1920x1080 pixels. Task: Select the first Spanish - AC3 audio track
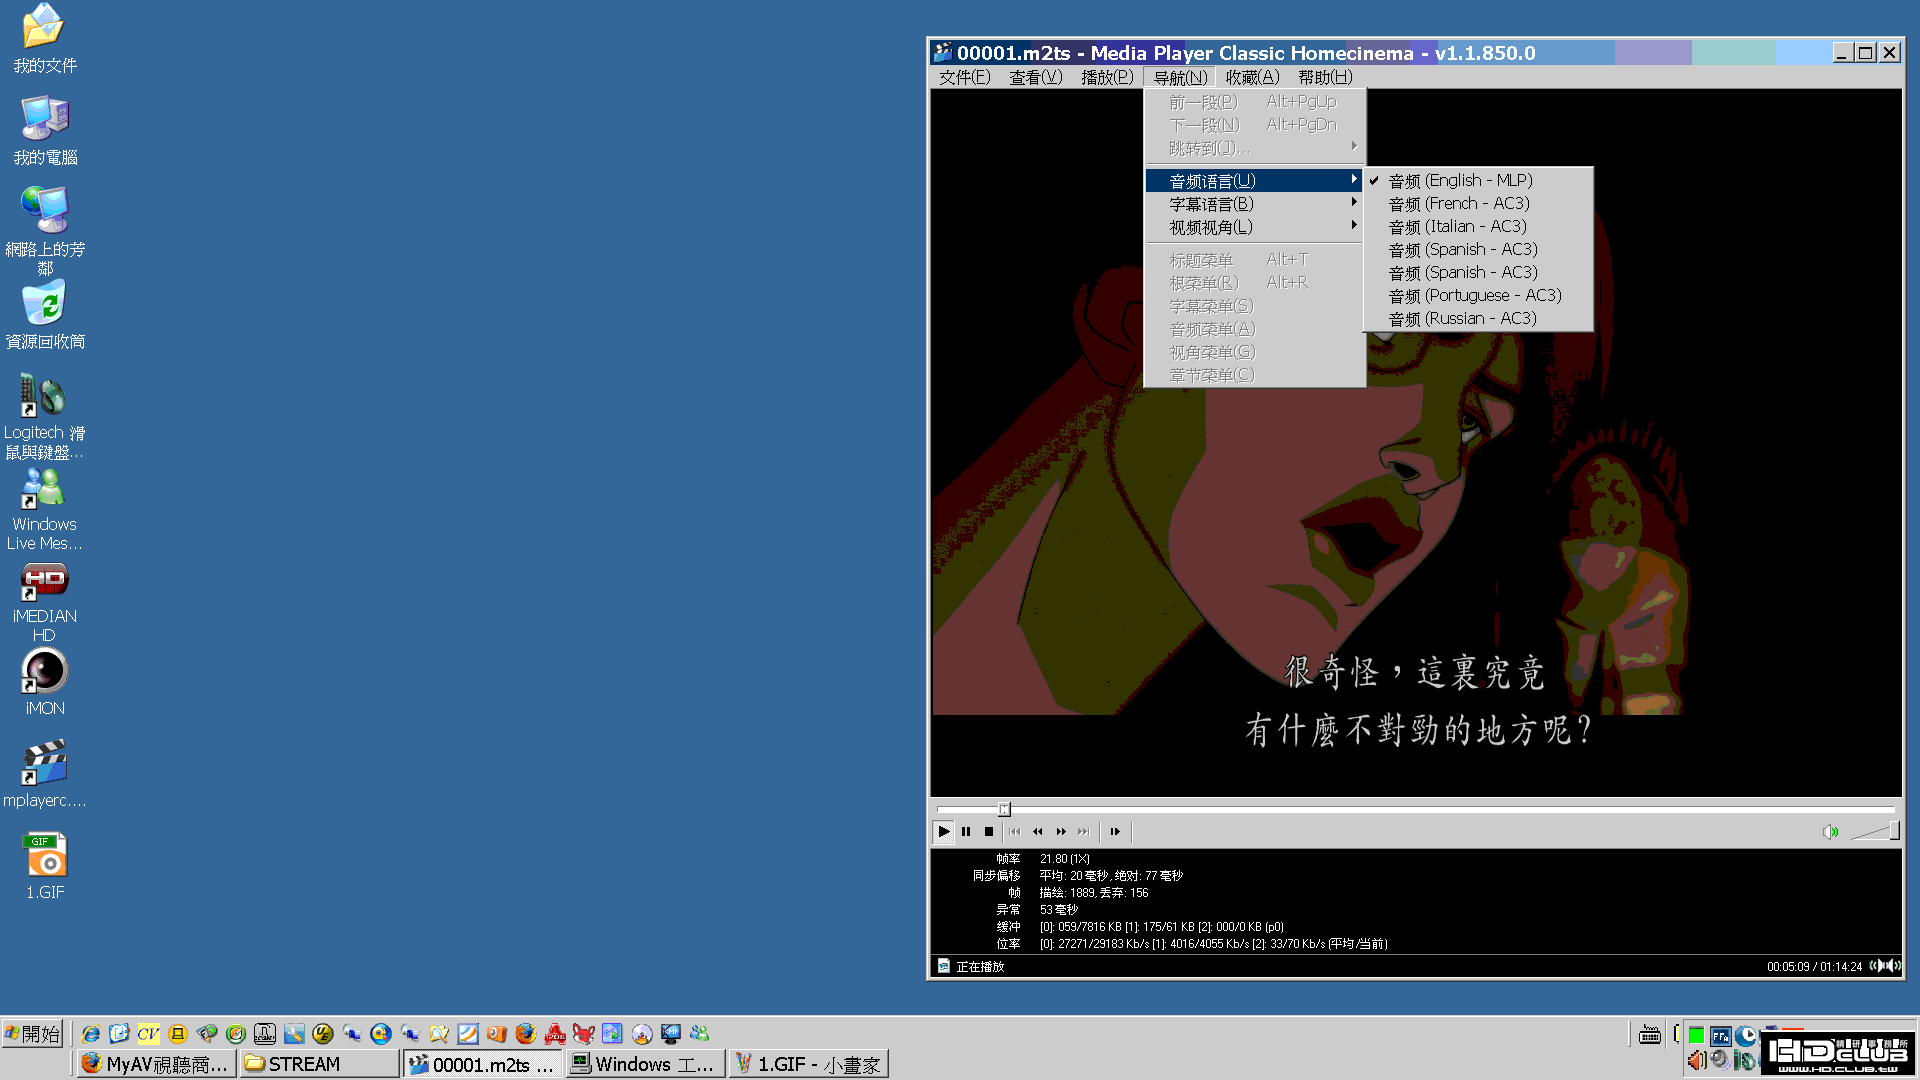click(1478, 249)
